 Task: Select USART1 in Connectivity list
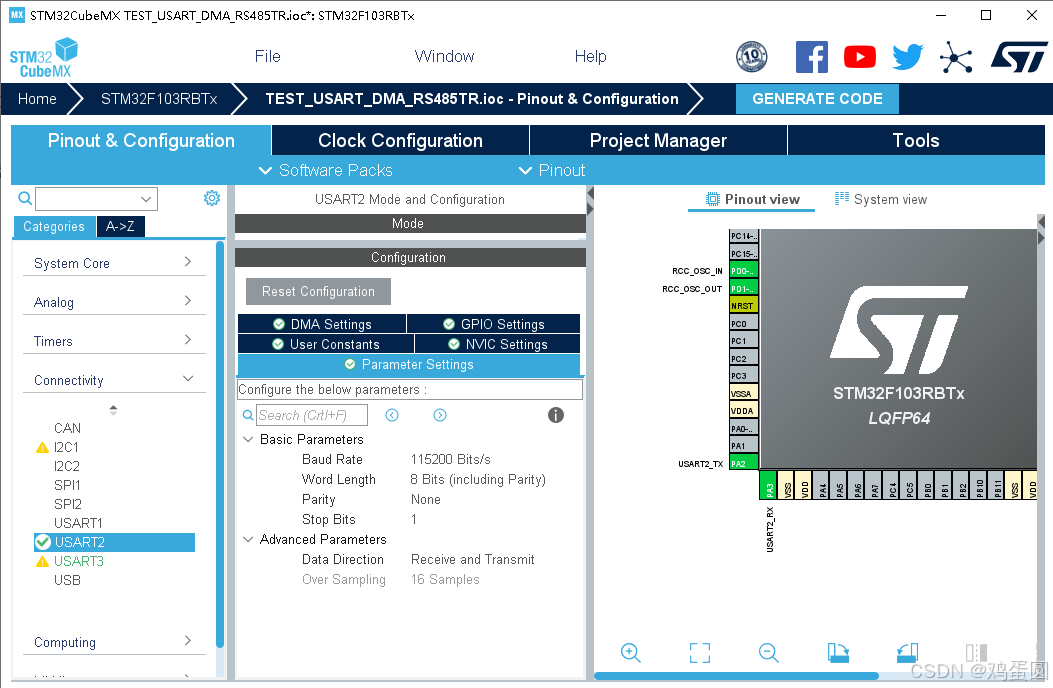[79, 523]
